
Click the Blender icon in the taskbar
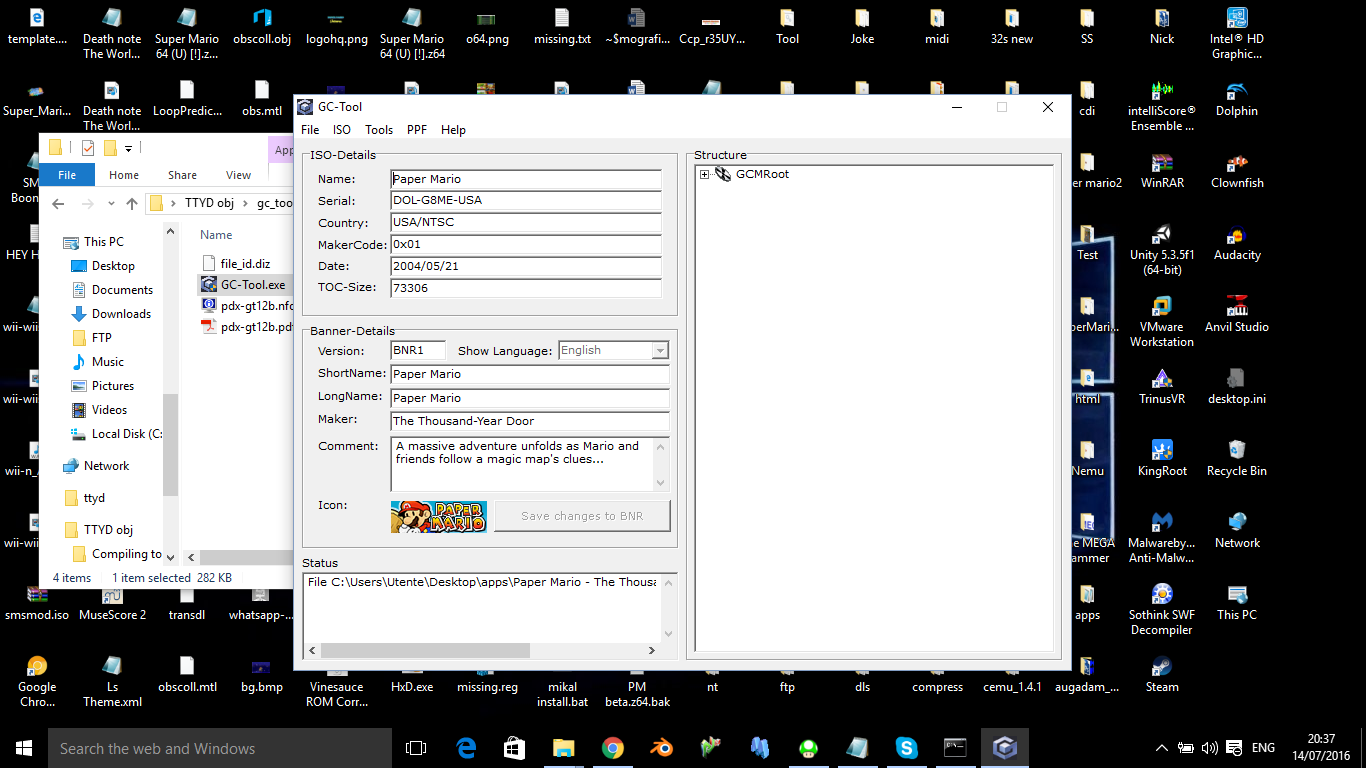pyautogui.click(x=662, y=748)
